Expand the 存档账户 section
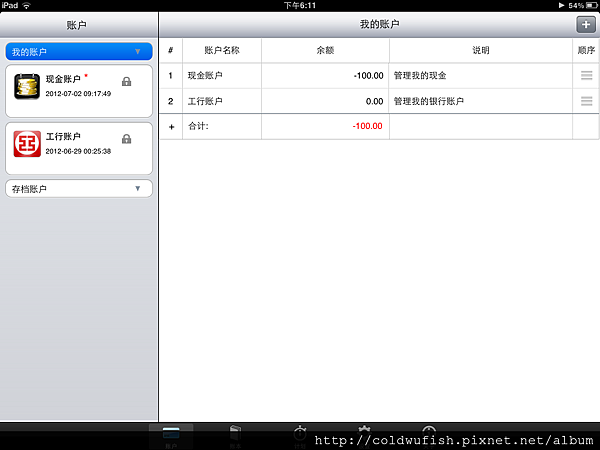Viewport: 600px width, 450px height. (79, 189)
